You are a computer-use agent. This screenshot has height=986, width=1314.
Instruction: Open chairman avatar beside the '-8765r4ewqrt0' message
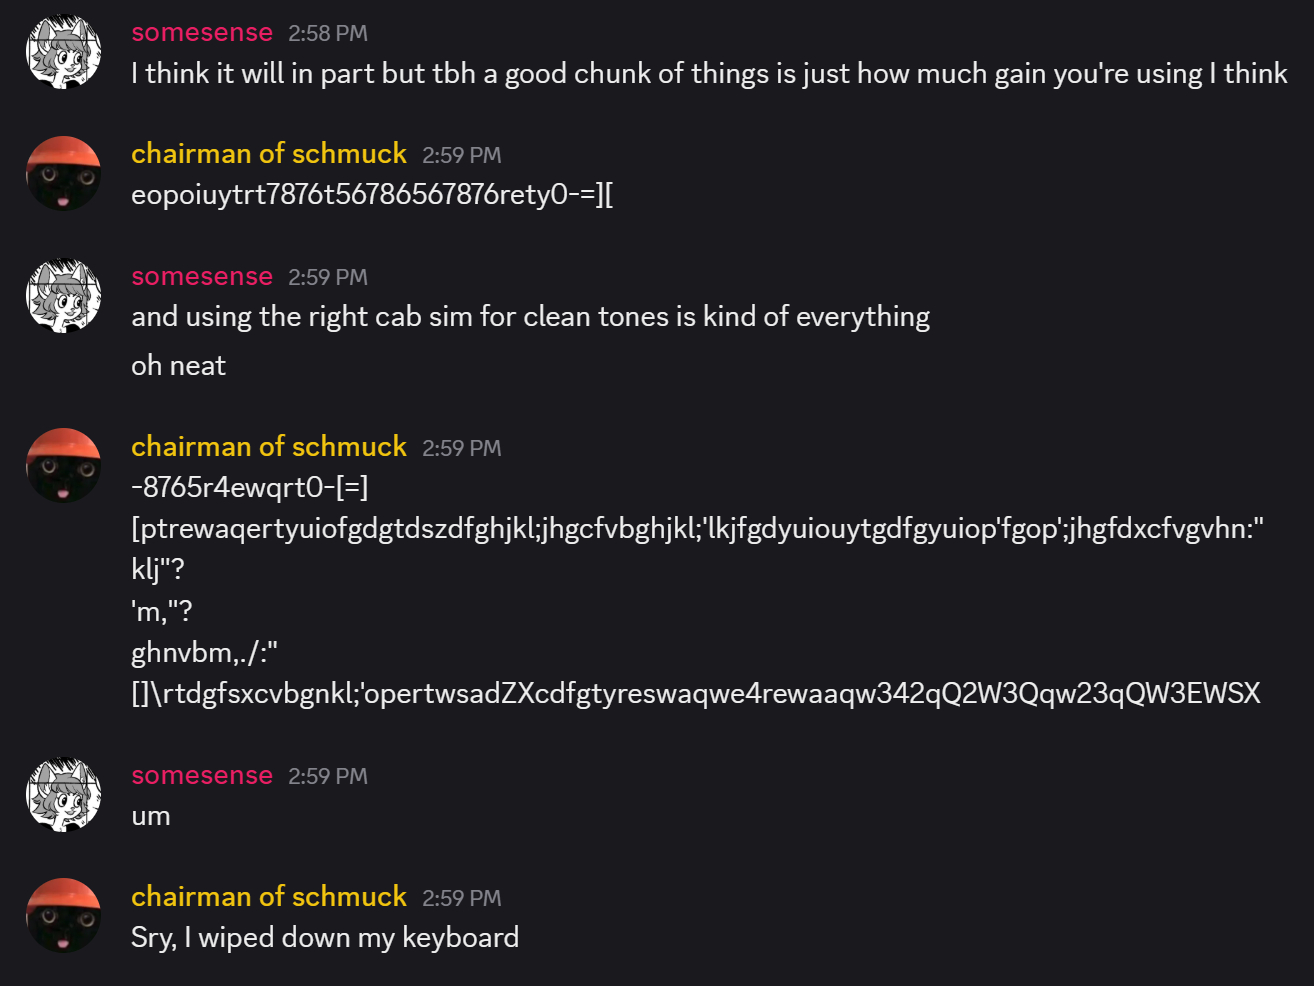tap(64, 466)
